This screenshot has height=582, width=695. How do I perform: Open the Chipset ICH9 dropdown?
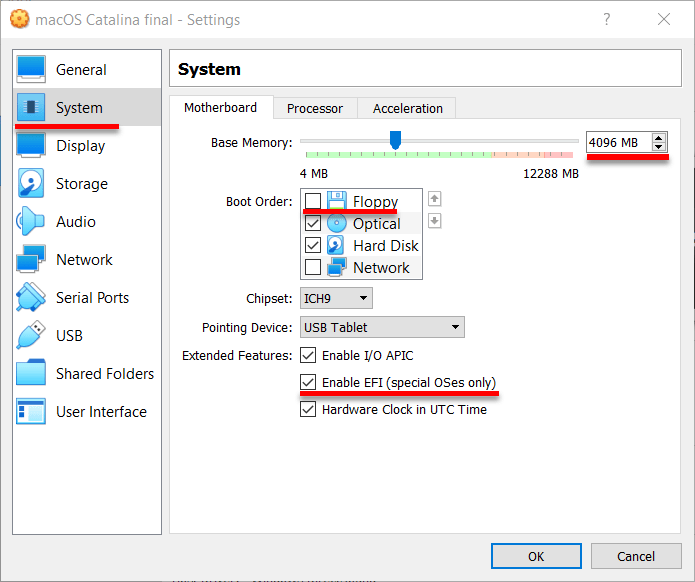(x=336, y=298)
